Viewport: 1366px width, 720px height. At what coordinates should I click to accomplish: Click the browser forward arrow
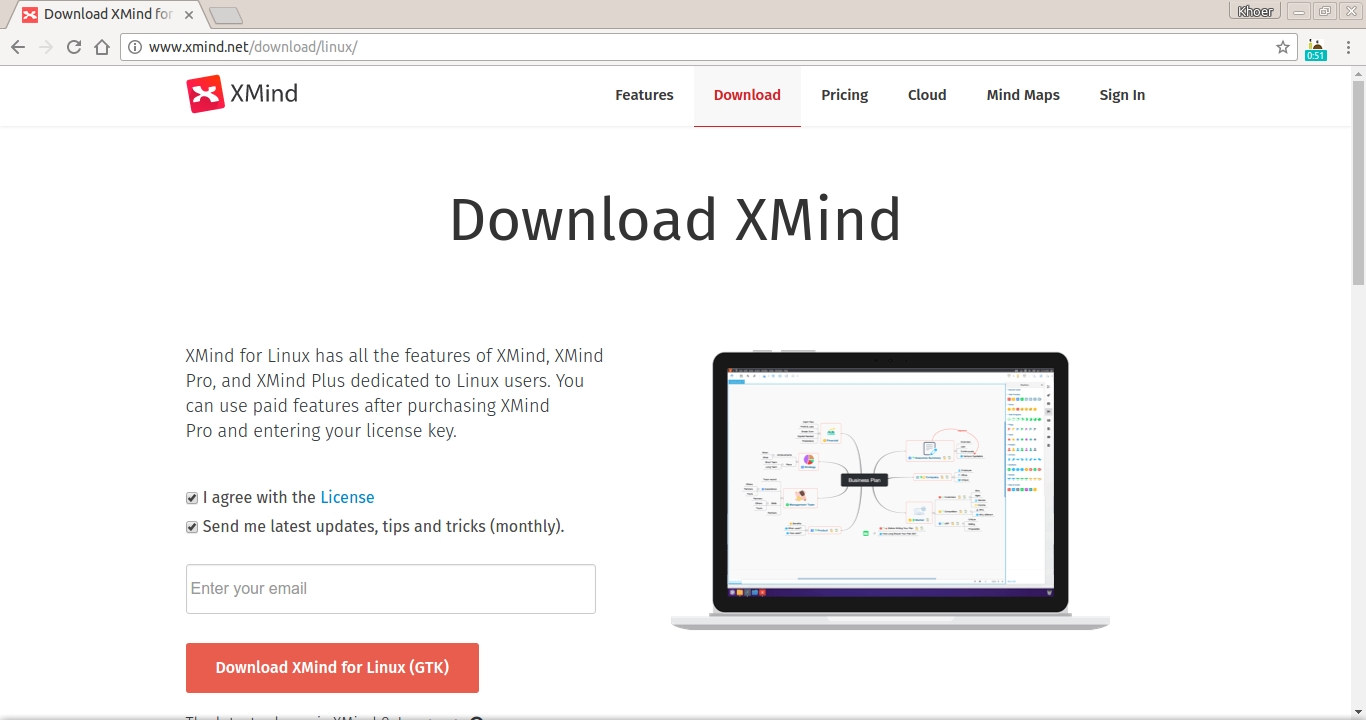coord(46,47)
